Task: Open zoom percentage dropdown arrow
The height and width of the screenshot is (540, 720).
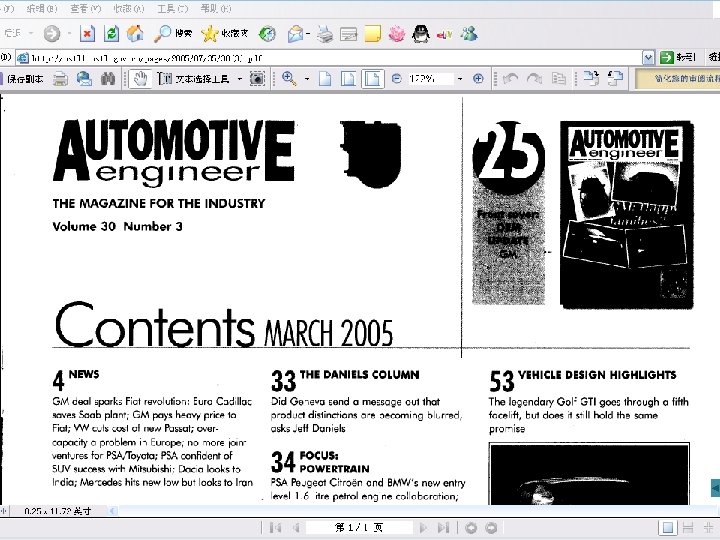Action: (460, 79)
